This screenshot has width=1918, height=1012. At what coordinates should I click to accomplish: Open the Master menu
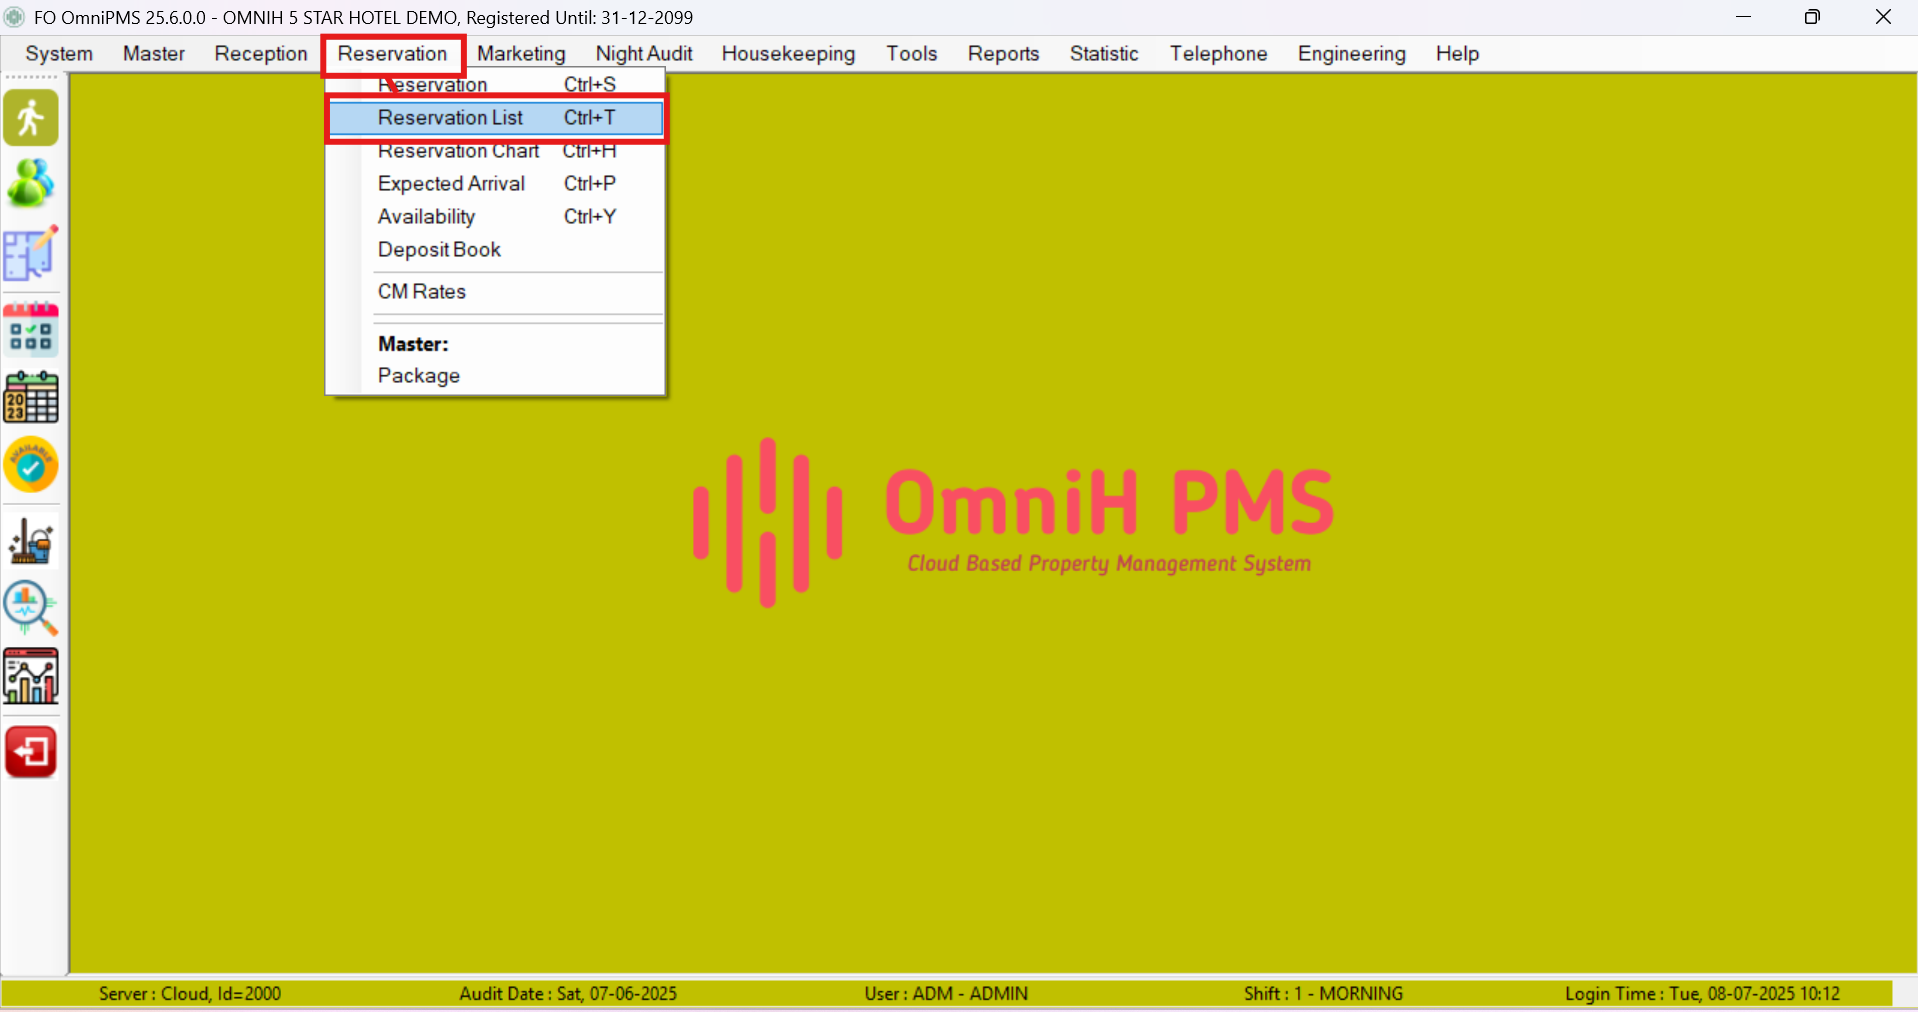pos(154,54)
